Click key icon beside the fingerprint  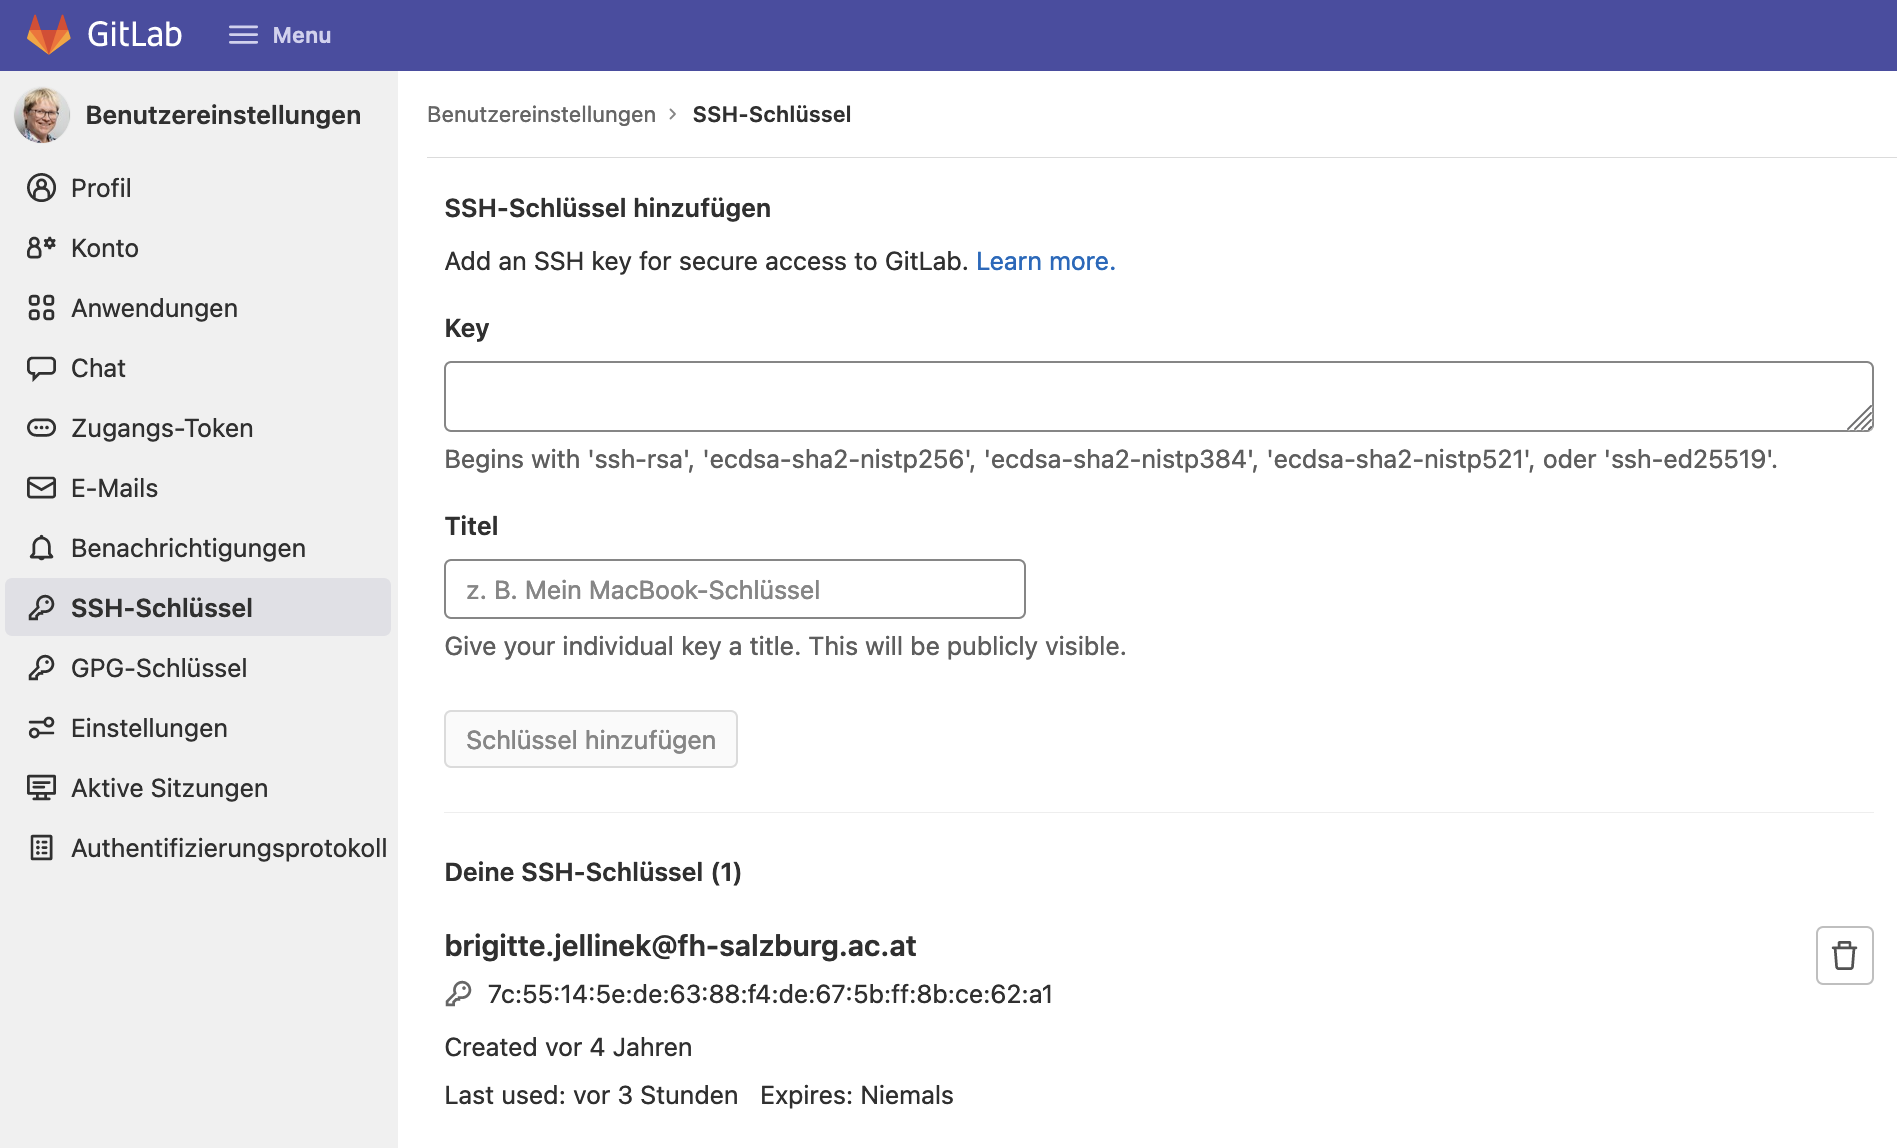[458, 994]
